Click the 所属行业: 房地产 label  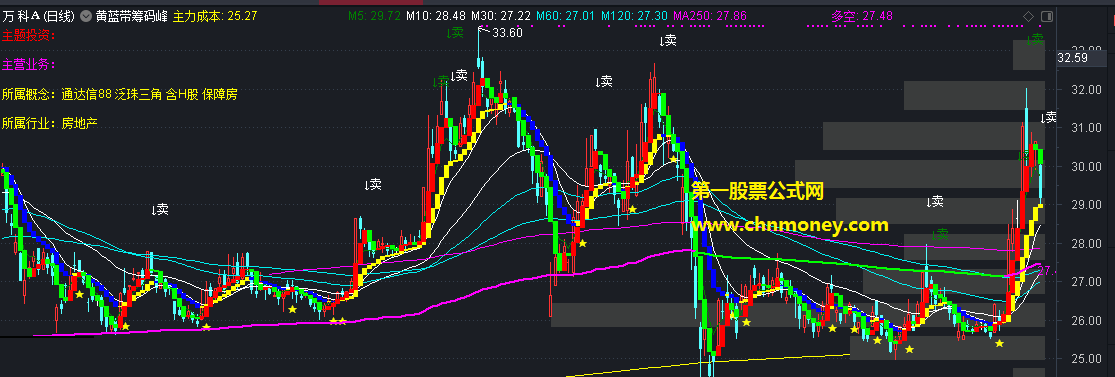pos(50,123)
